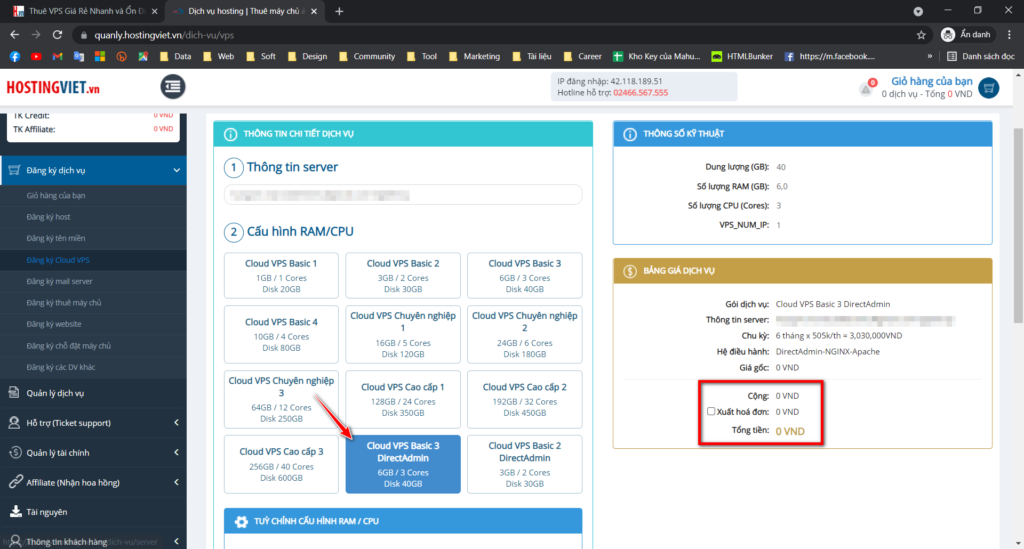1024x549 pixels.
Task: Click the dollar icon in Bảng giá dịch vụ header
Action: click(630, 271)
